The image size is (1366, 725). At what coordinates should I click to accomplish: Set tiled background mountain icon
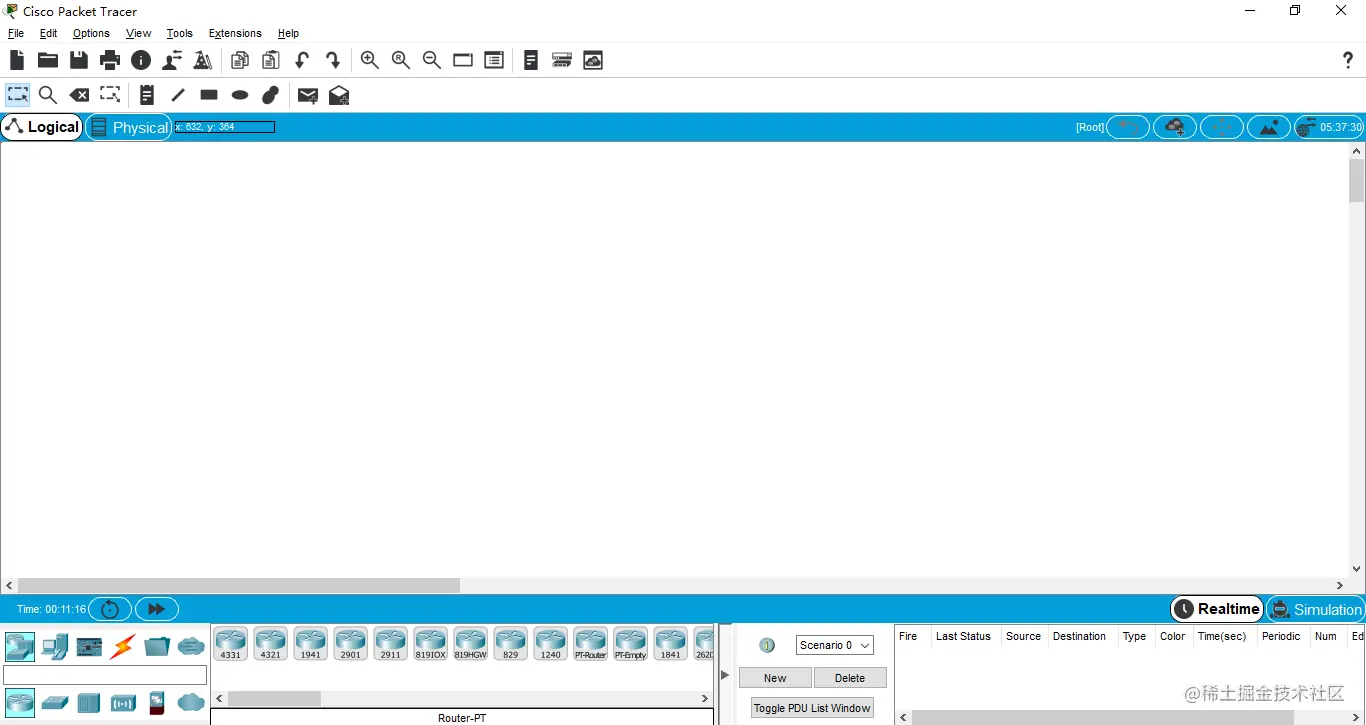1269,127
